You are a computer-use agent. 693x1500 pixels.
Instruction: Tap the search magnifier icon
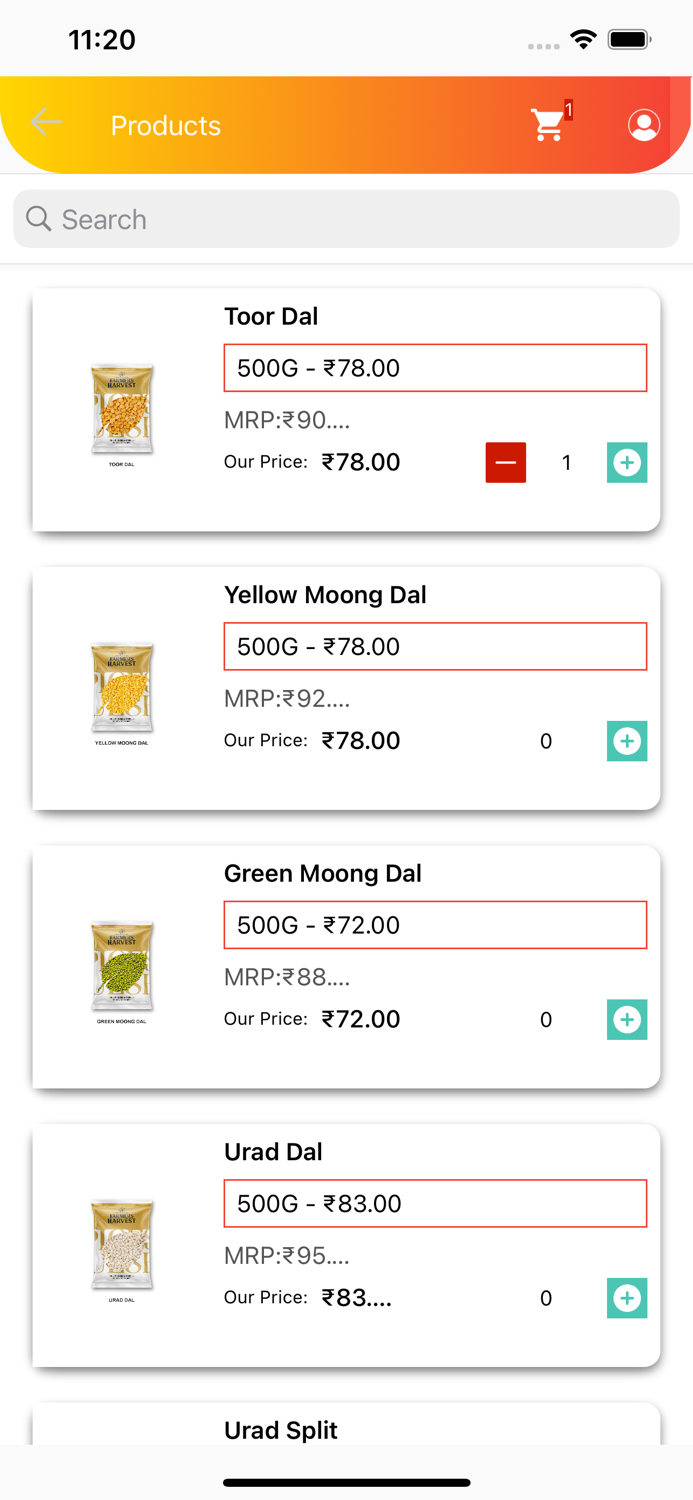(x=38, y=219)
